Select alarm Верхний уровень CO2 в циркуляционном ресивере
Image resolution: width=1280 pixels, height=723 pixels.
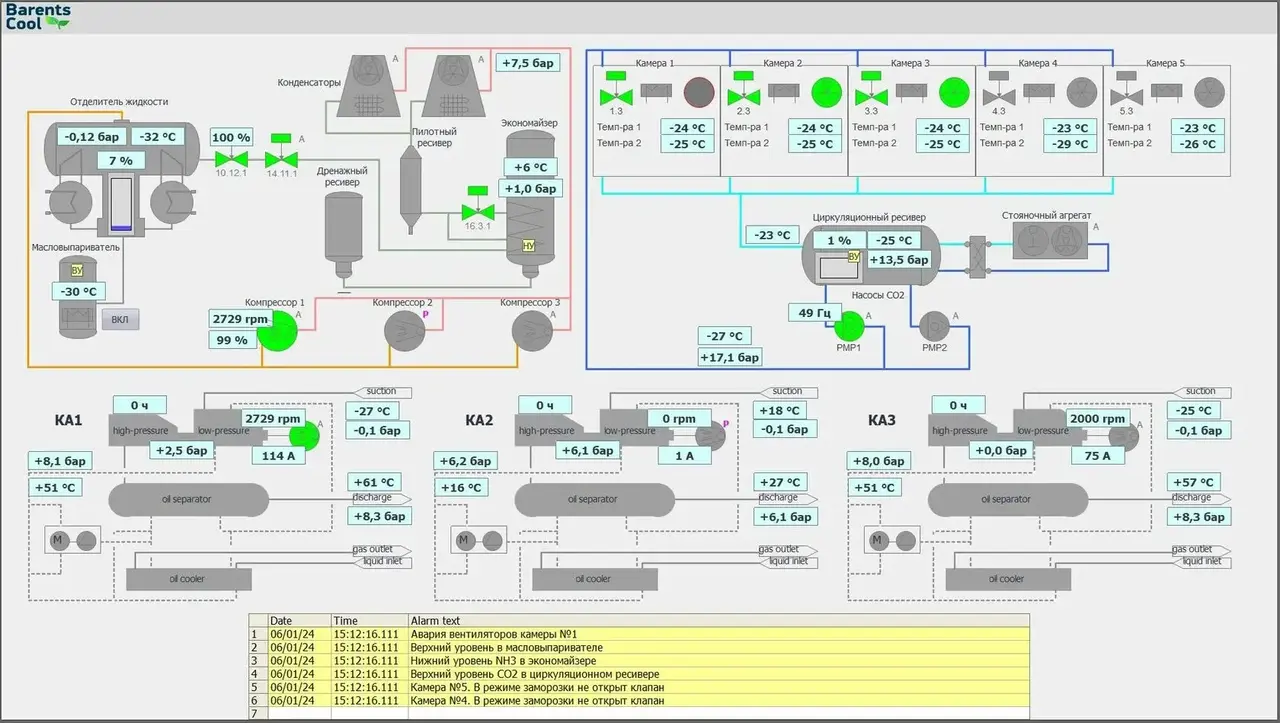tap(638, 674)
